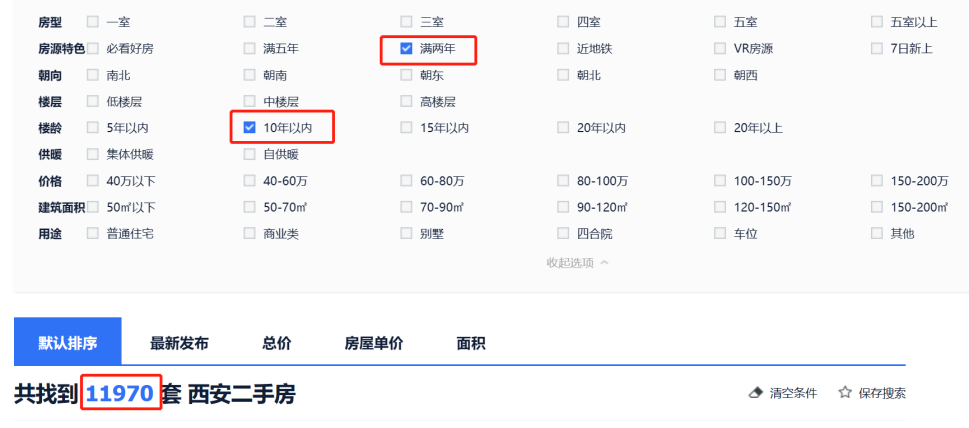
Task: Enable the VR房源 filter checkbox
Action: [720, 48]
